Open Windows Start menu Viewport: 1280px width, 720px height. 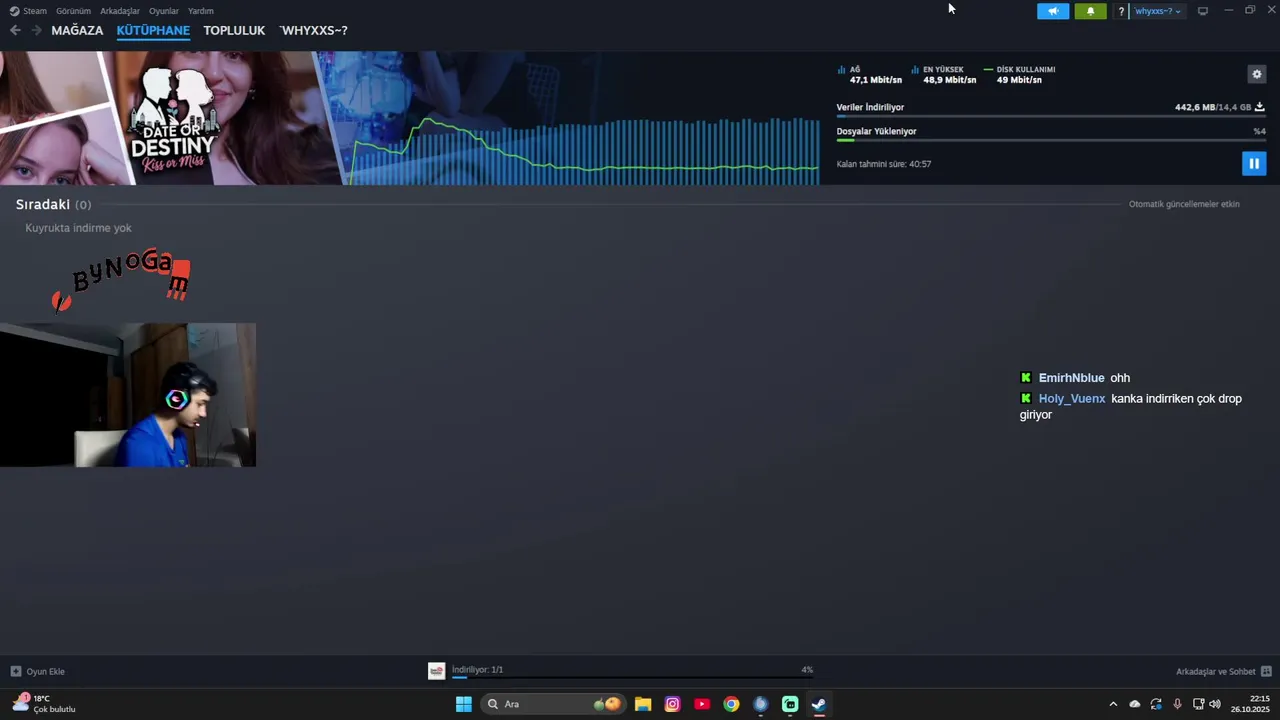click(464, 704)
